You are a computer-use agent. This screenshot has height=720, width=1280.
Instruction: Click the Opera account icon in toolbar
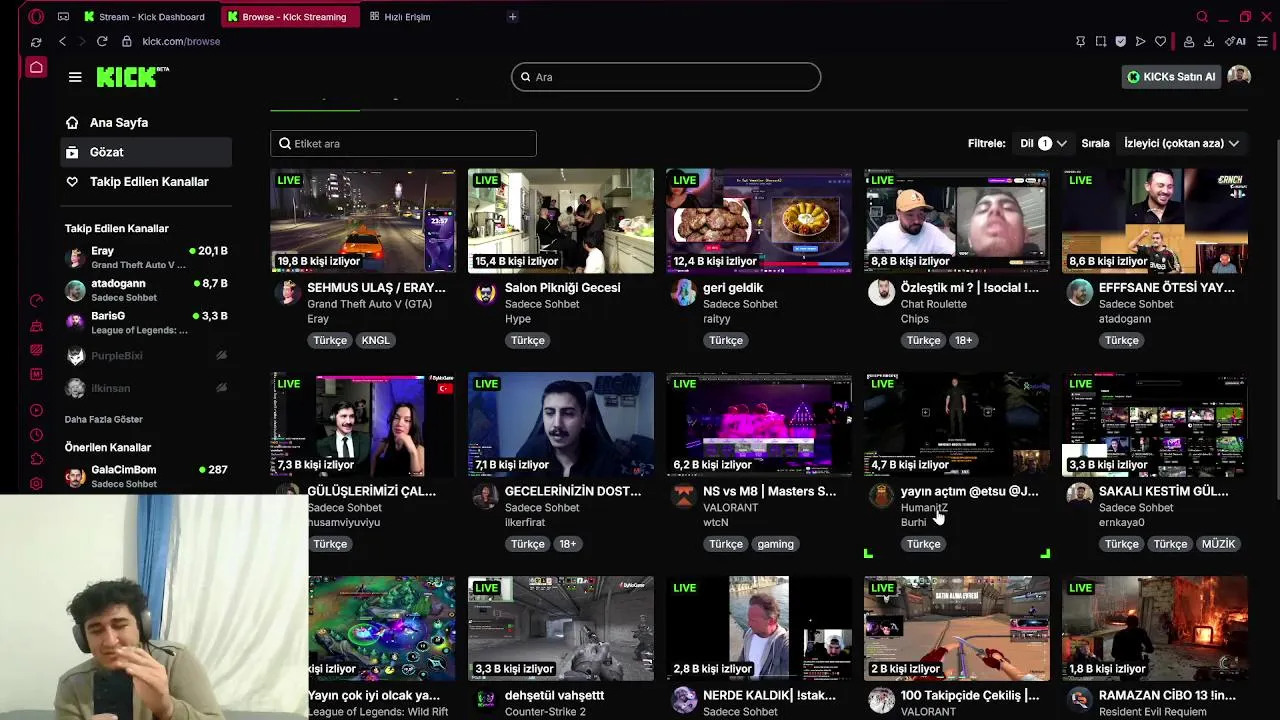(1188, 41)
